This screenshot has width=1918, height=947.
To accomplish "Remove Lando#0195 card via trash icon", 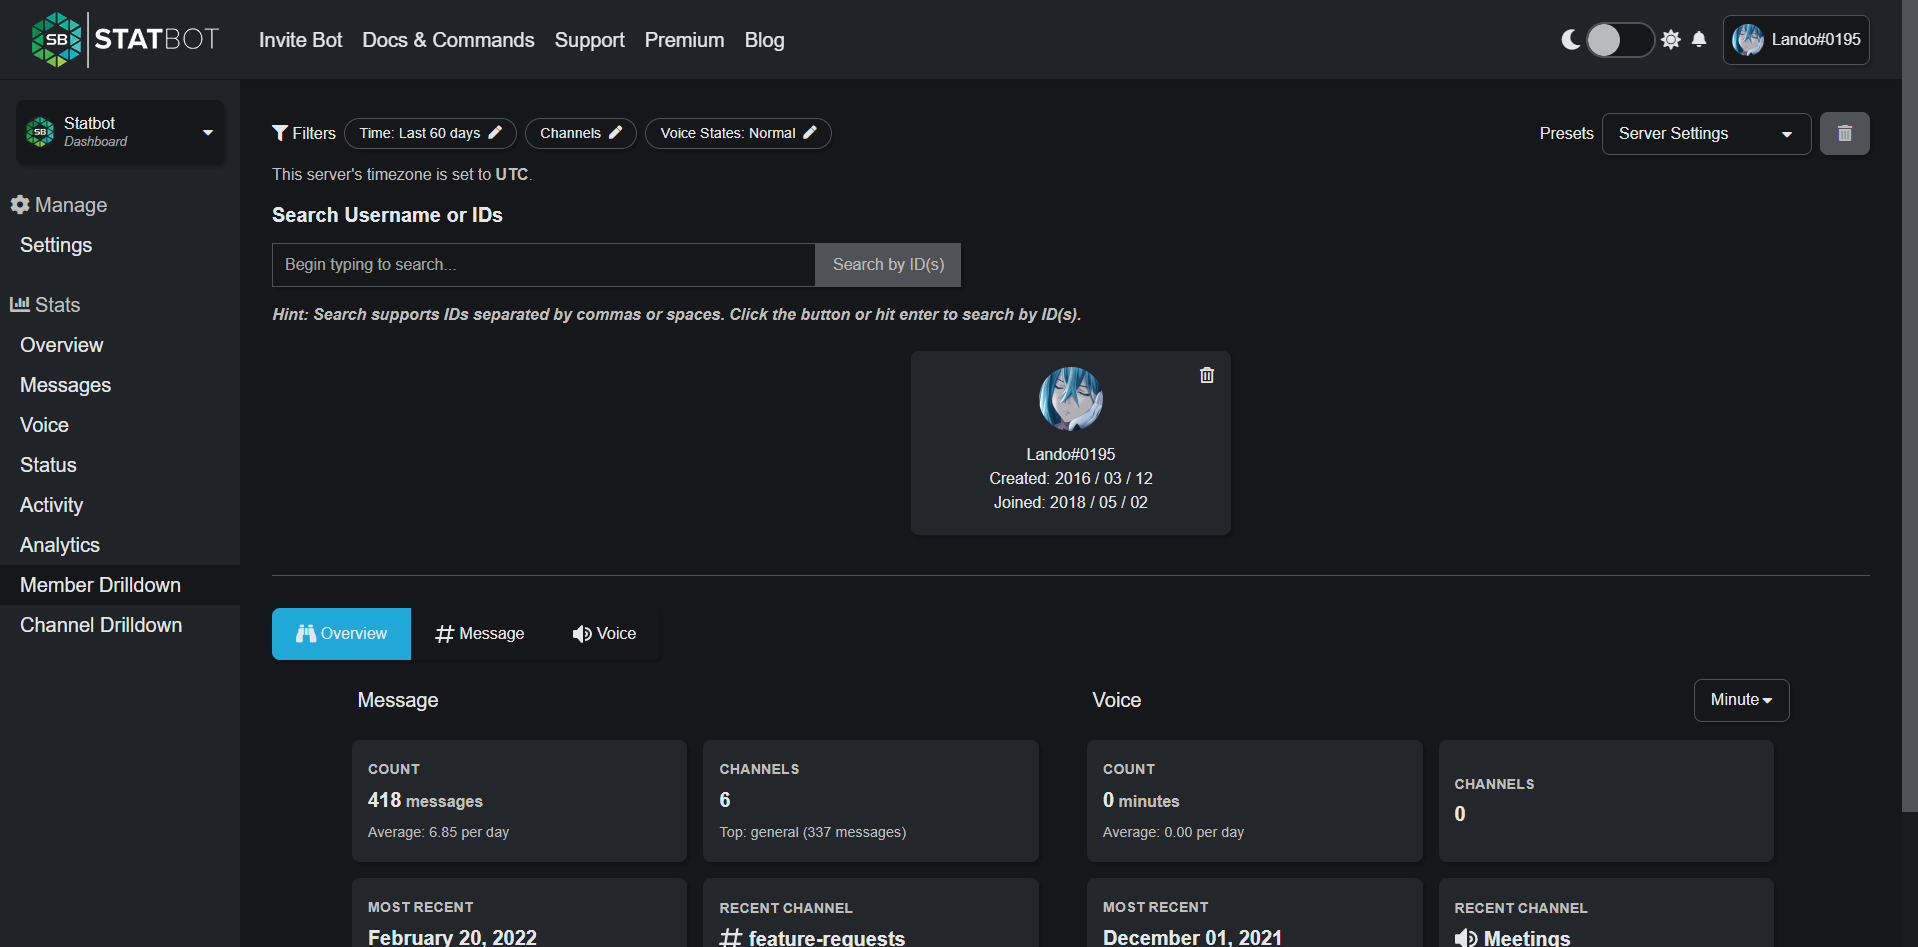I will [x=1207, y=375].
